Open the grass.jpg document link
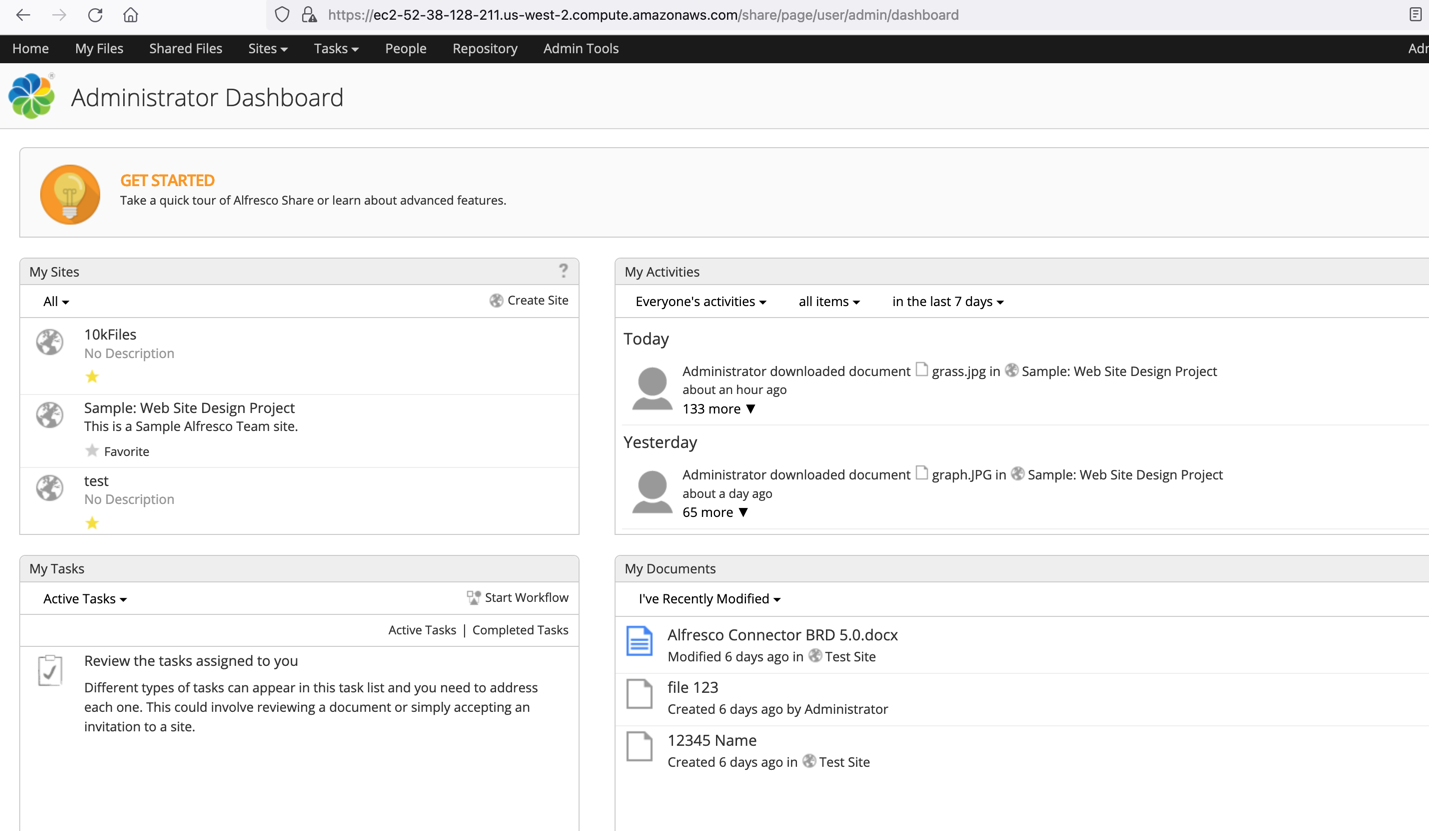The image size is (1429, 831). tap(959, 371)
